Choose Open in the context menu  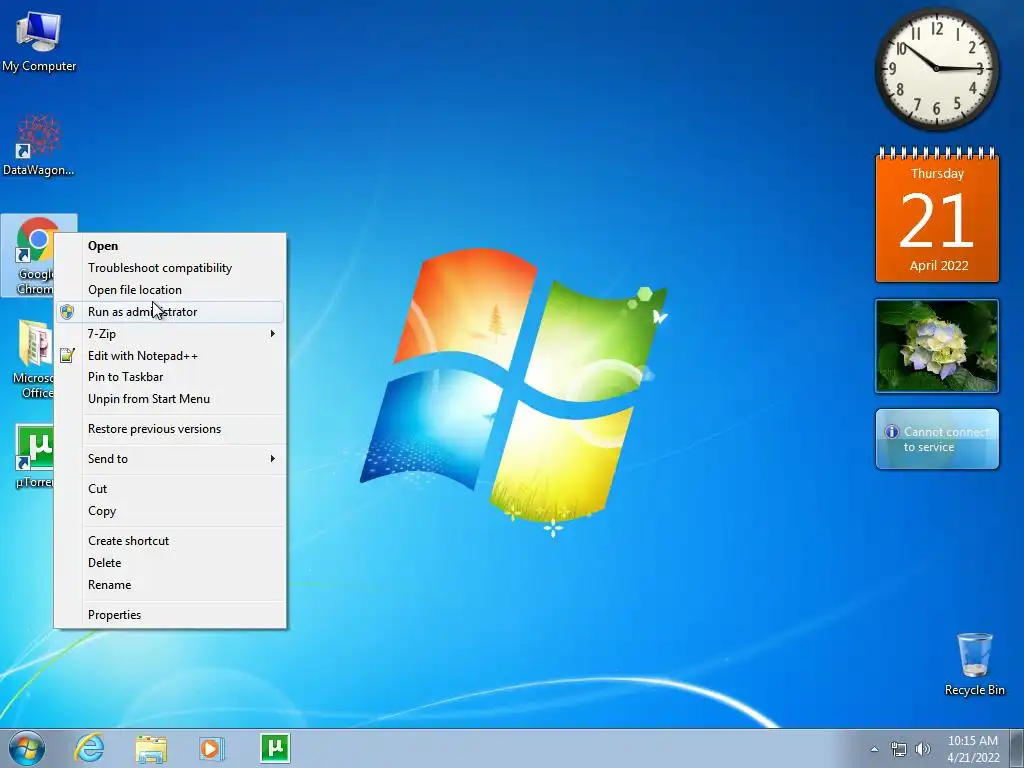(x=170, y=246)
